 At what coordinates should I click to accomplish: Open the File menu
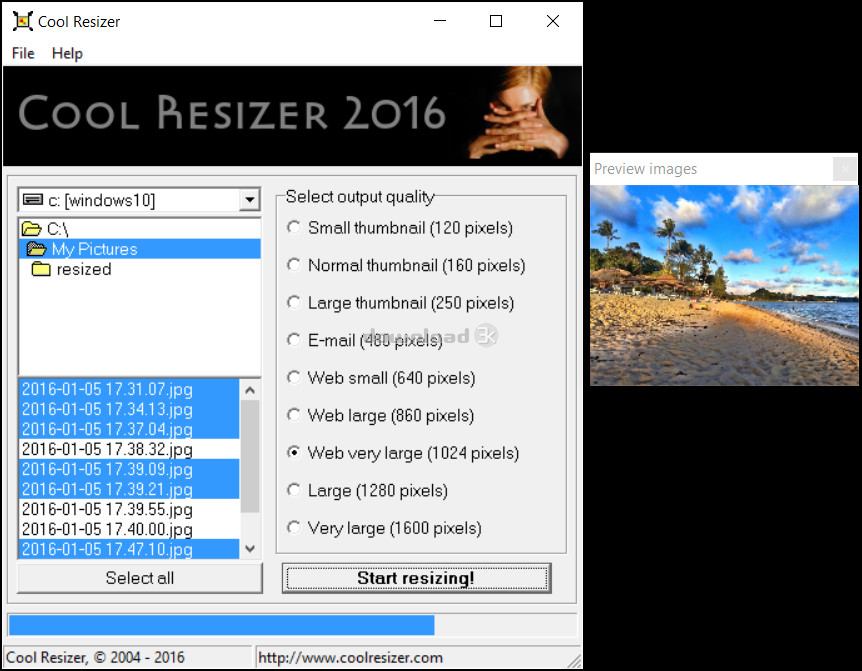pos(23,53)
